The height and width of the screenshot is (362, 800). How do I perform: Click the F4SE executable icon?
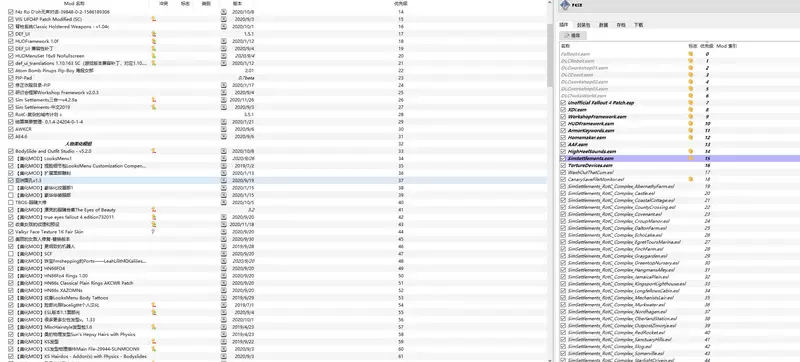coord(564,5)
